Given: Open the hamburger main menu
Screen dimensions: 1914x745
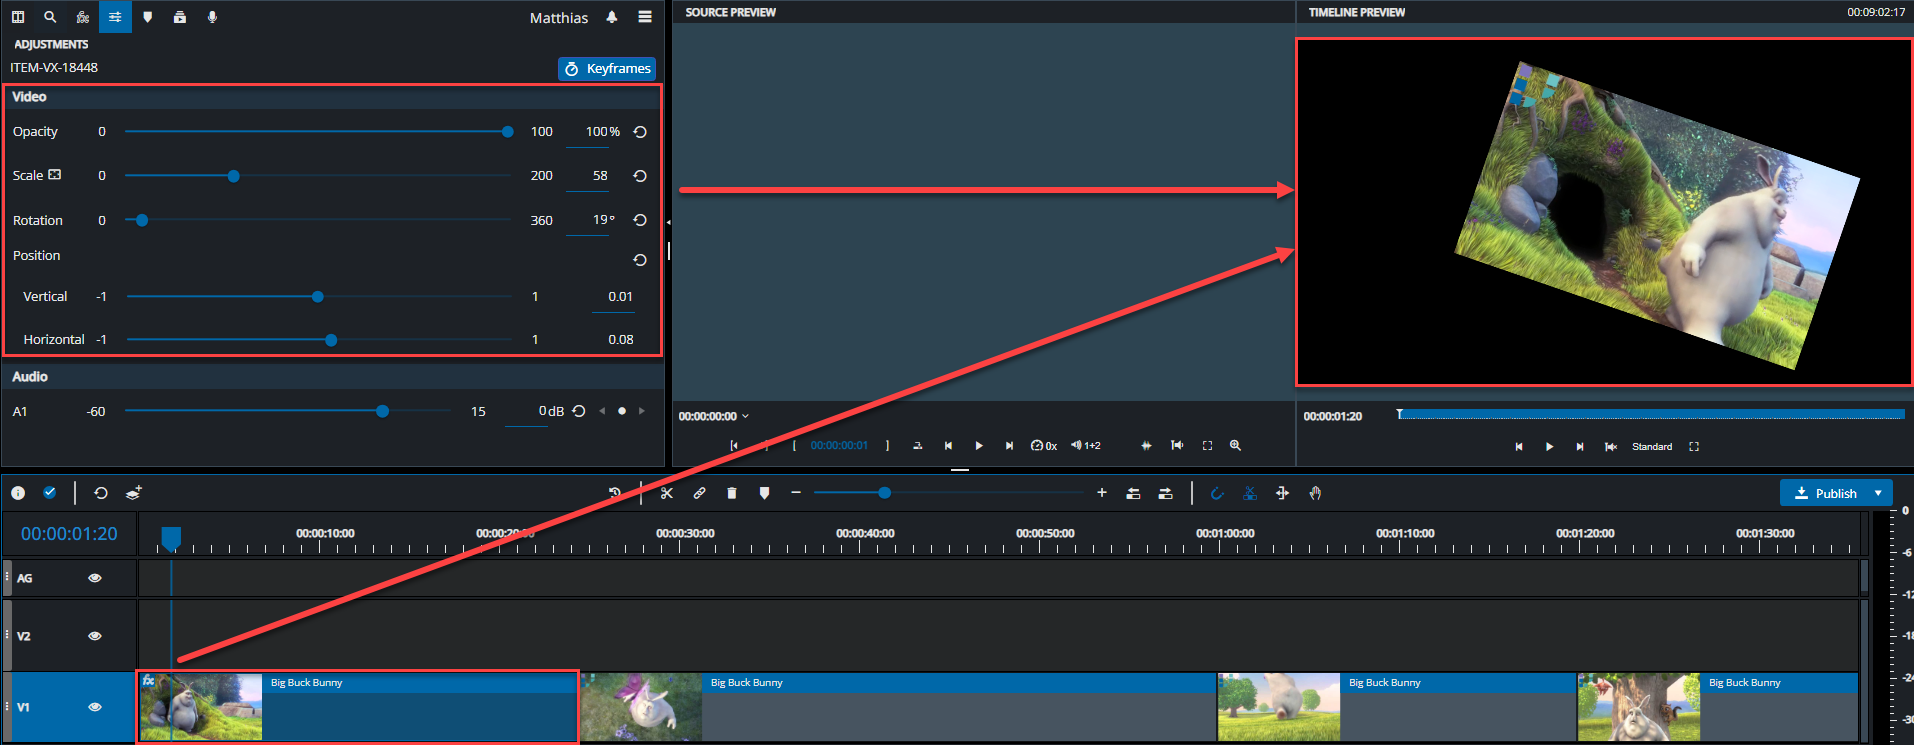Looking at the screenshot, I should pos(645,17).
